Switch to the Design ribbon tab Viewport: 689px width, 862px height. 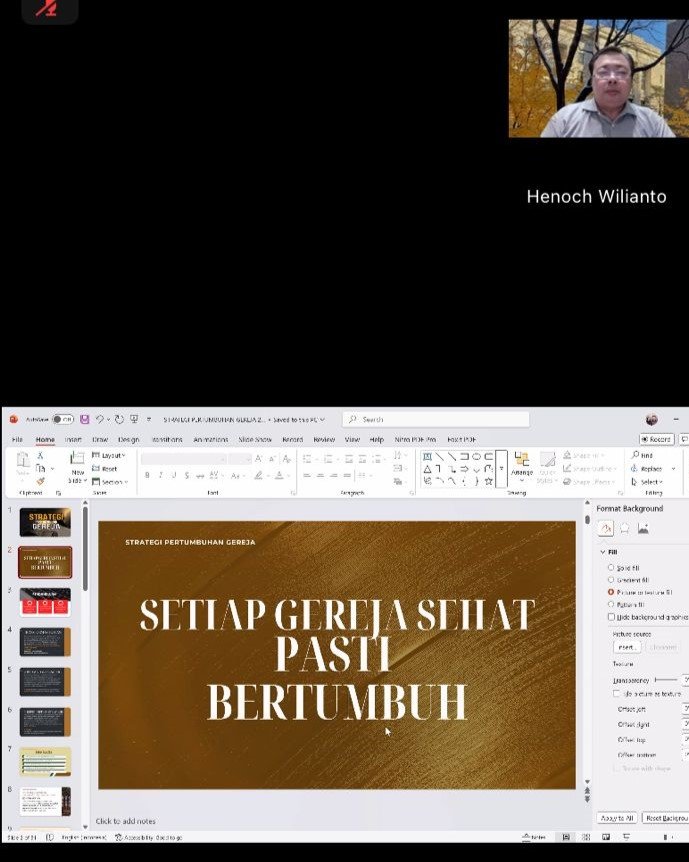[x=128, y=439]
